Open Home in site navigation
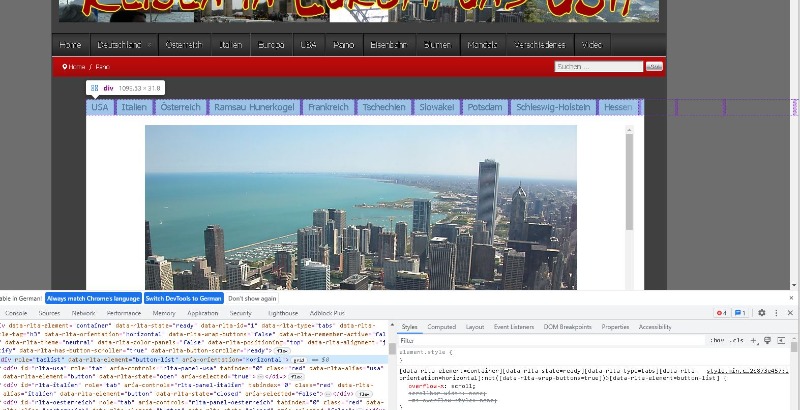This screenshot has width=800, height=410. pos(71,45)
